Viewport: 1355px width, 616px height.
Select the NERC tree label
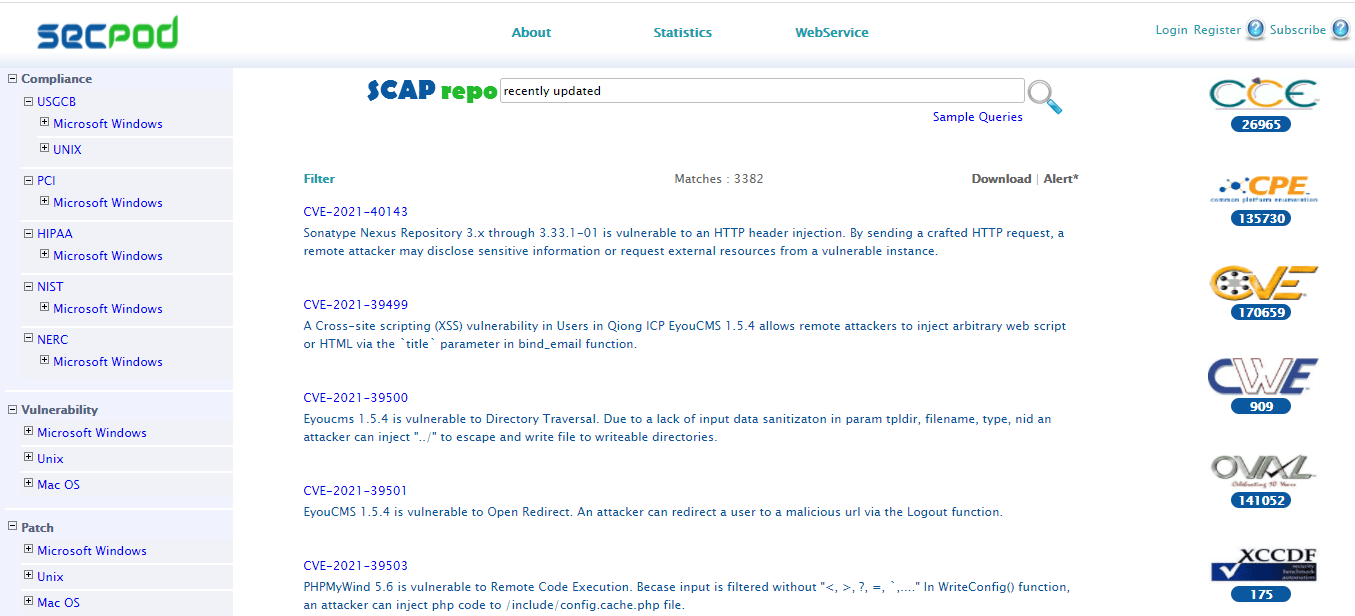point(52,340)
